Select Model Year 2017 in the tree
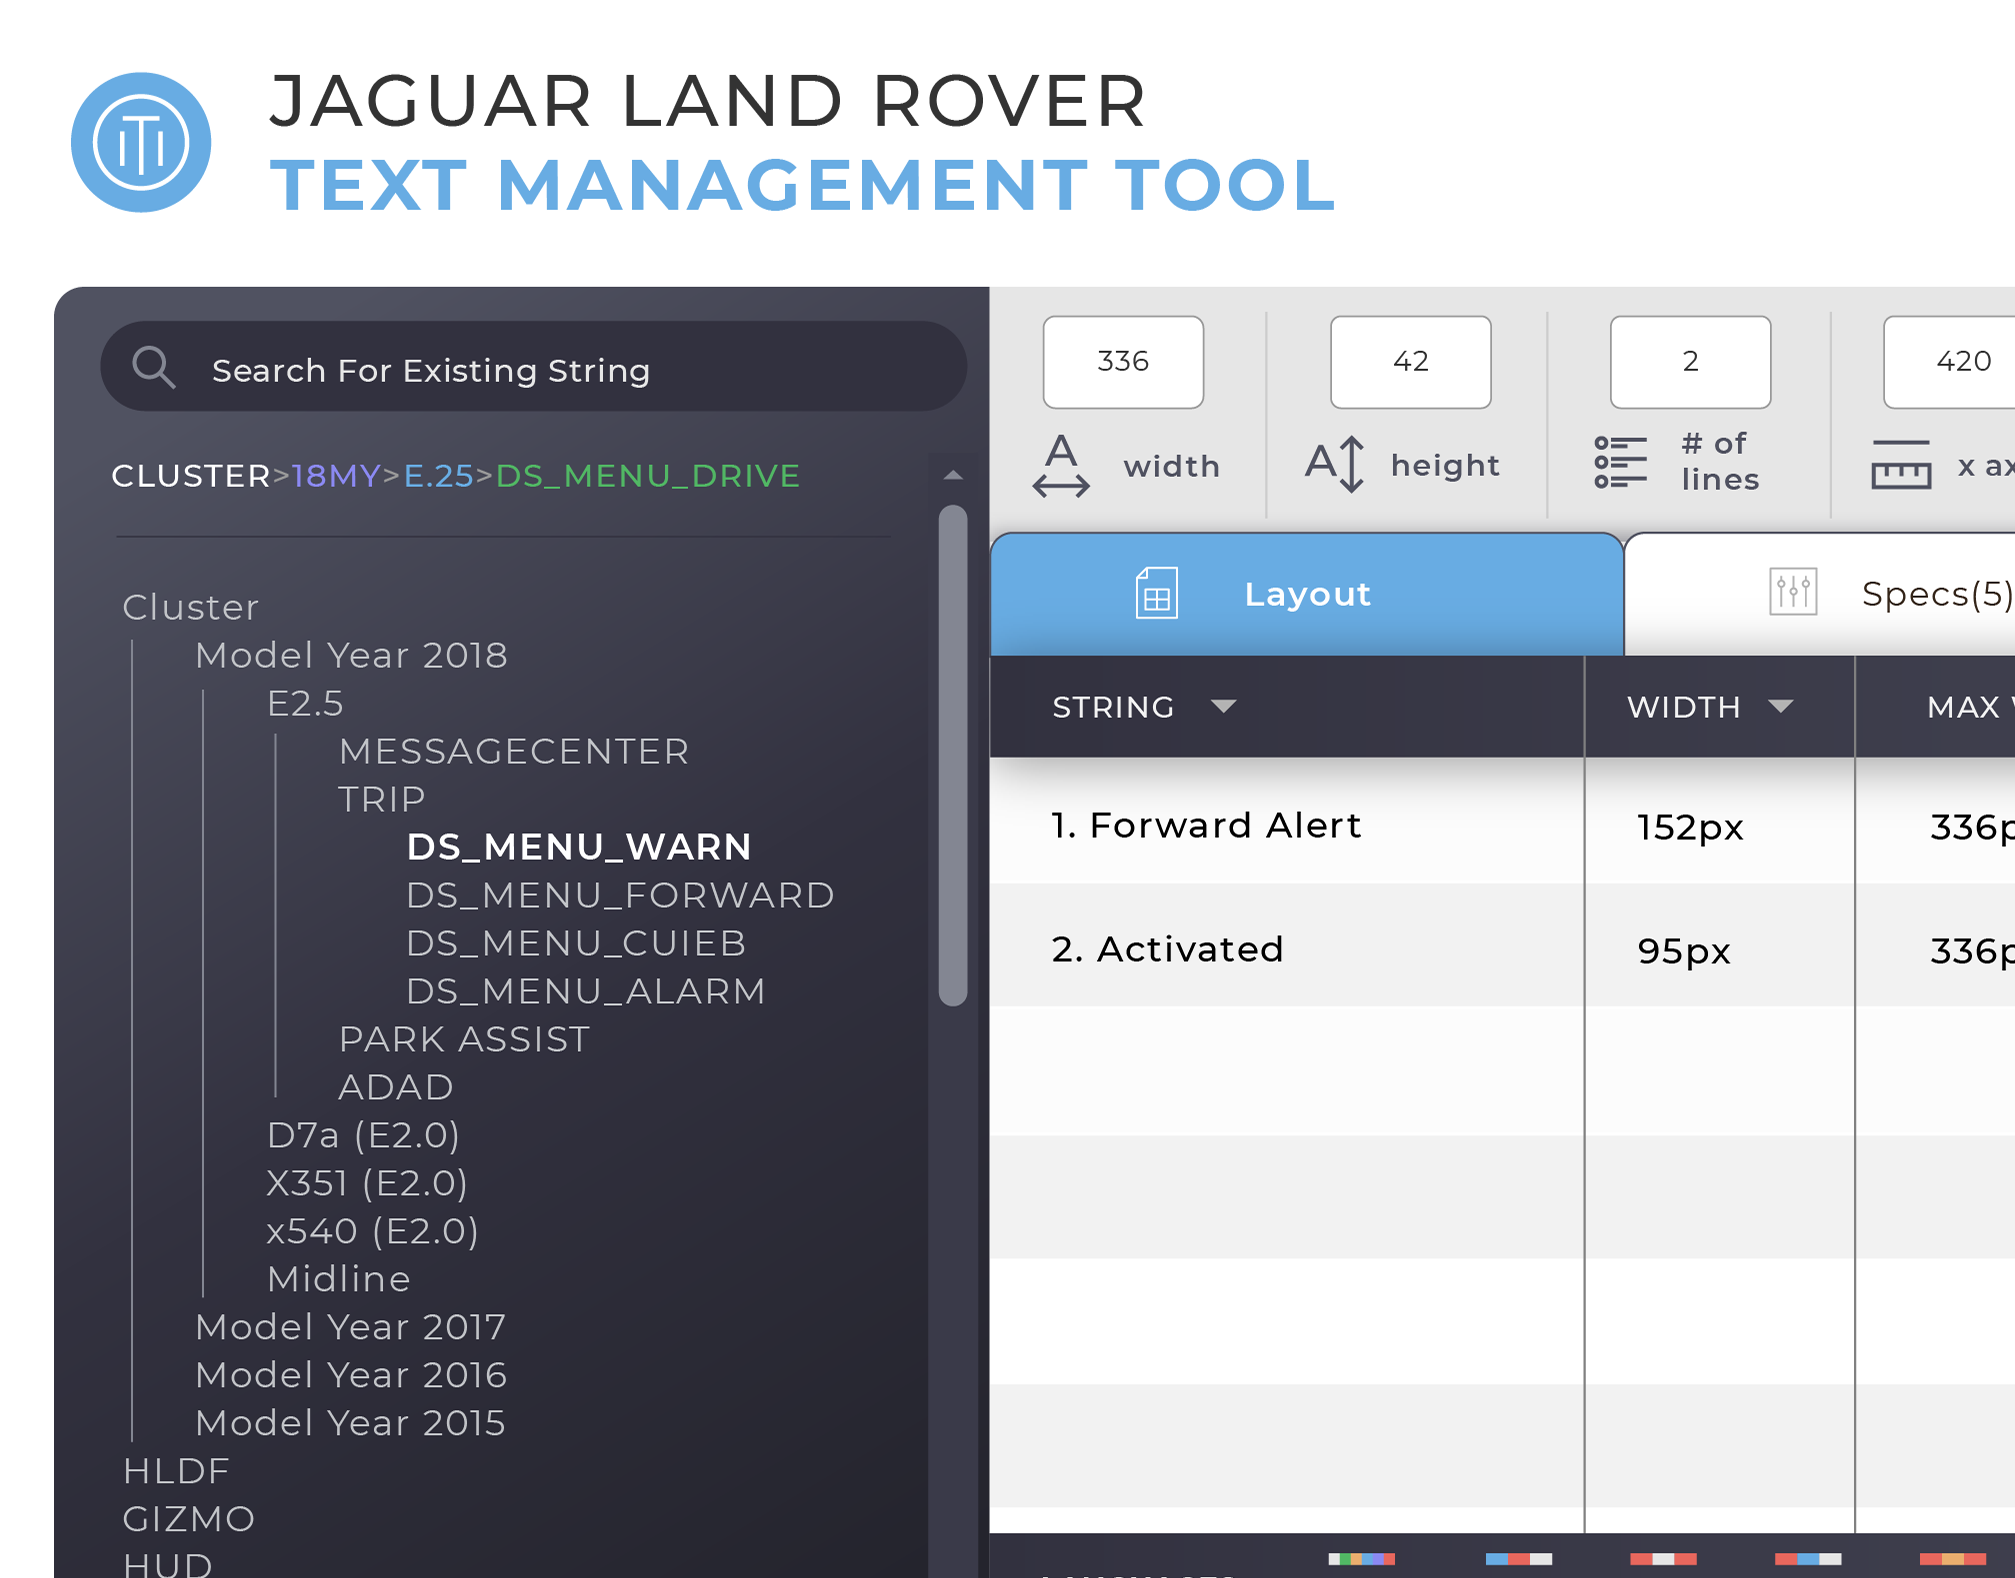 pos(351,1327)
